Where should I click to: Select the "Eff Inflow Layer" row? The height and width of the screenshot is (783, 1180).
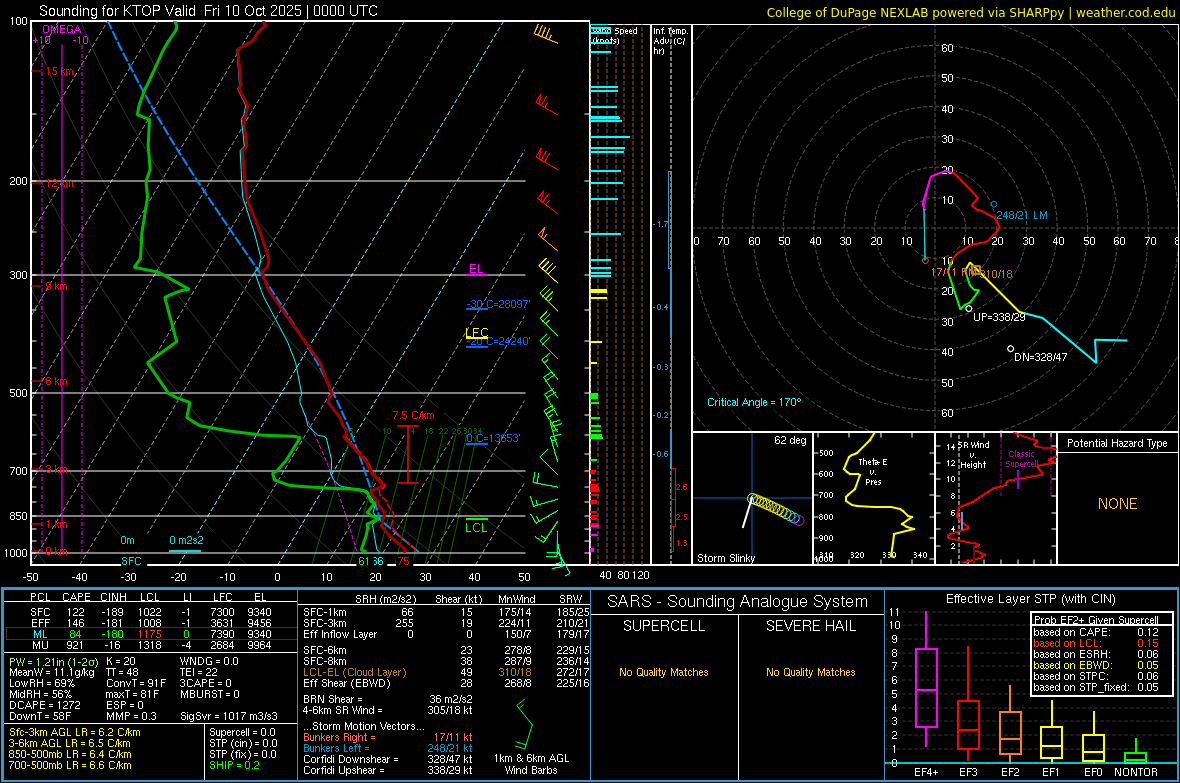pos(446,634)
